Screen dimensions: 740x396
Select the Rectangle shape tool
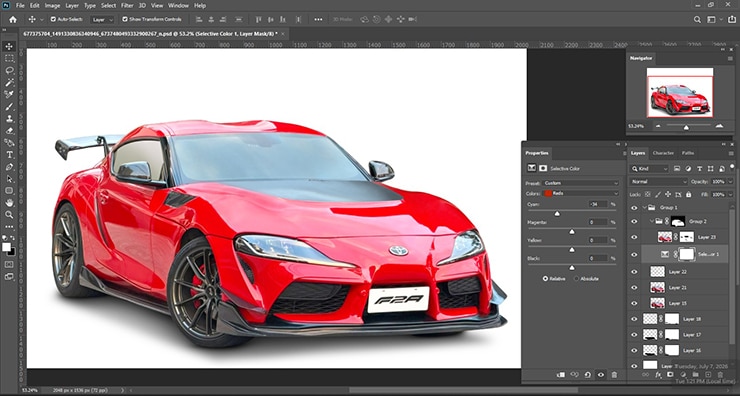(x=9, y=191)
